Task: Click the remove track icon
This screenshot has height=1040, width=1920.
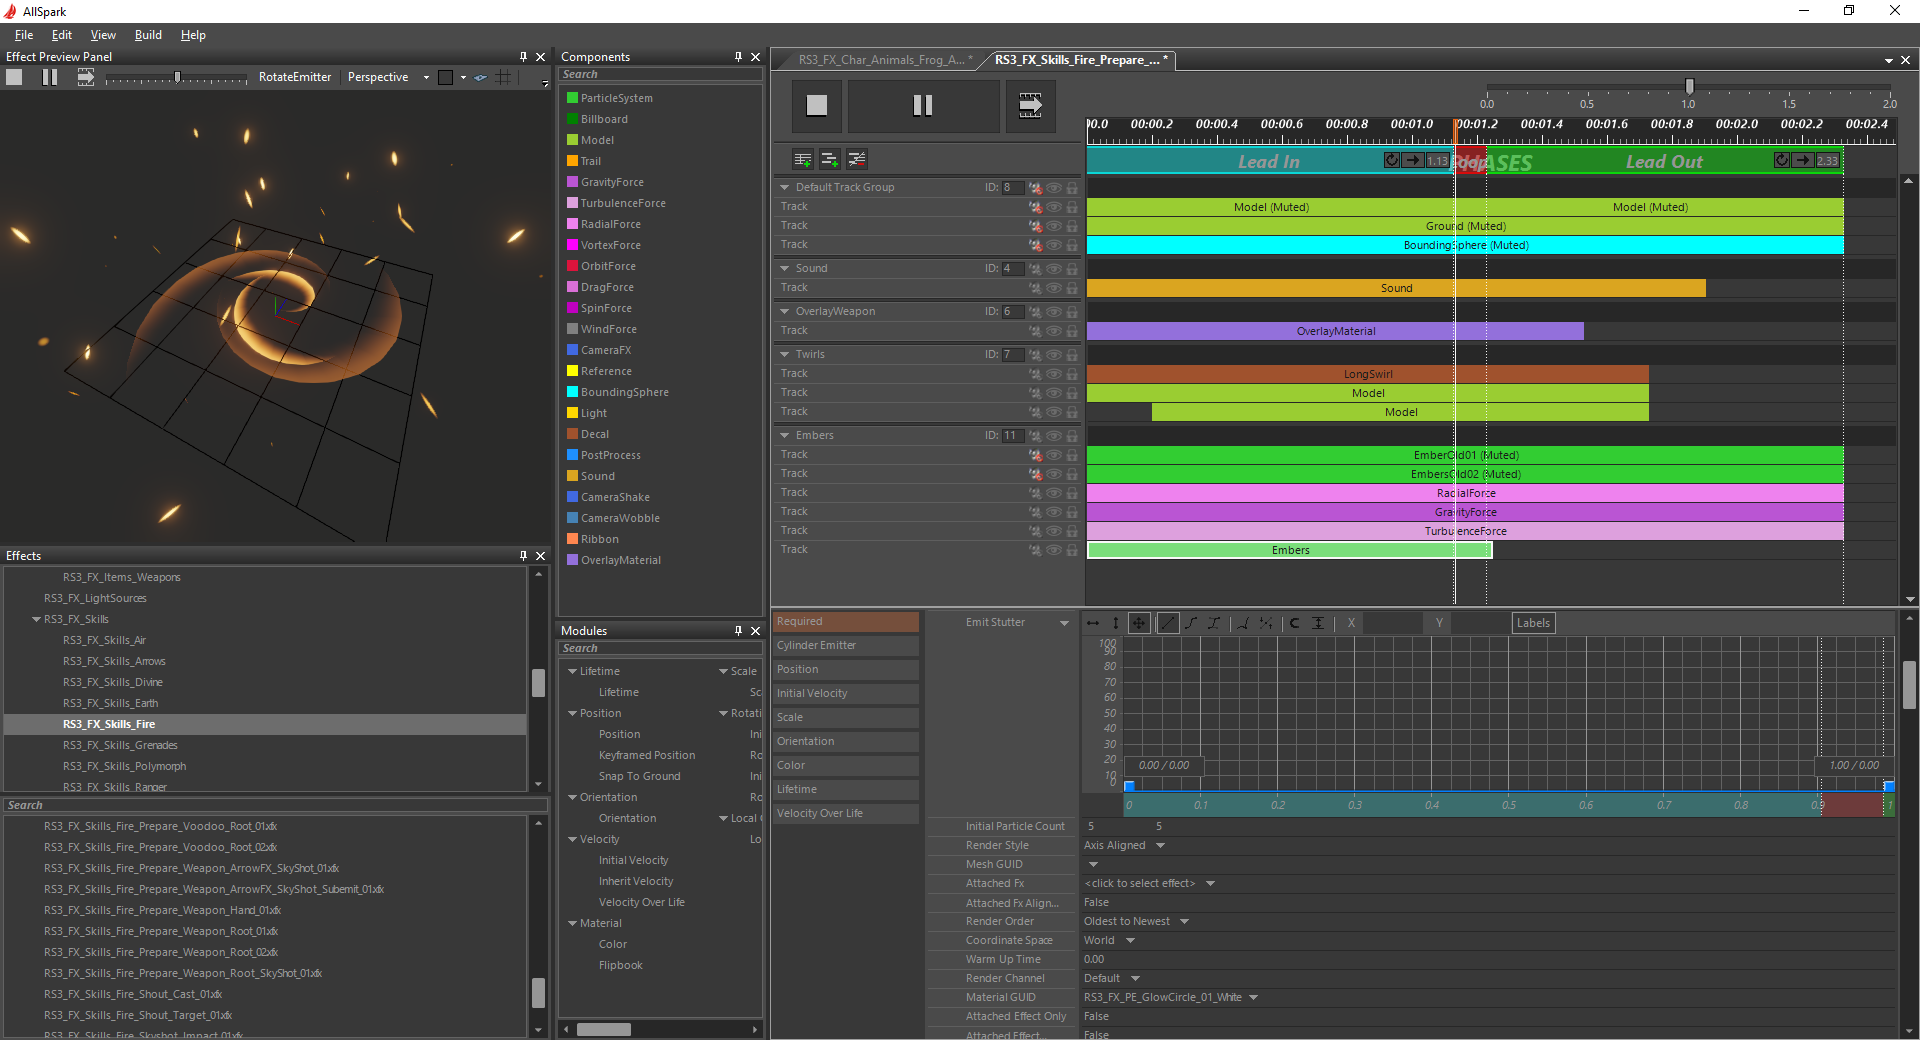Action: (857, 160)
